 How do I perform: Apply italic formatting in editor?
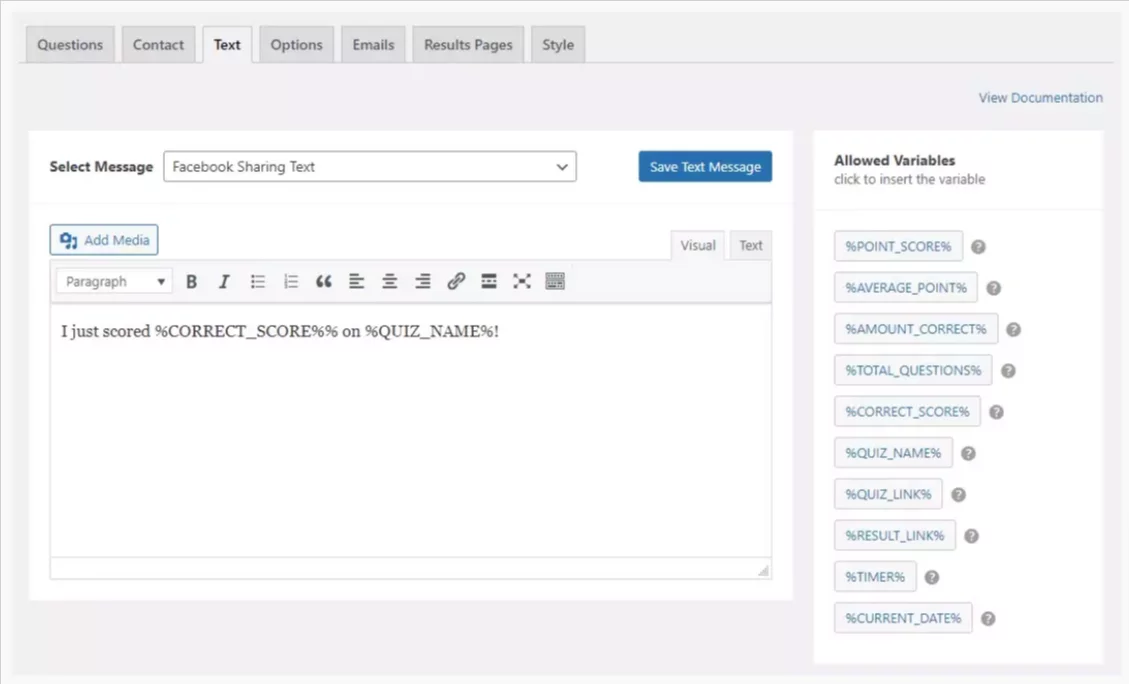point(224,282)
